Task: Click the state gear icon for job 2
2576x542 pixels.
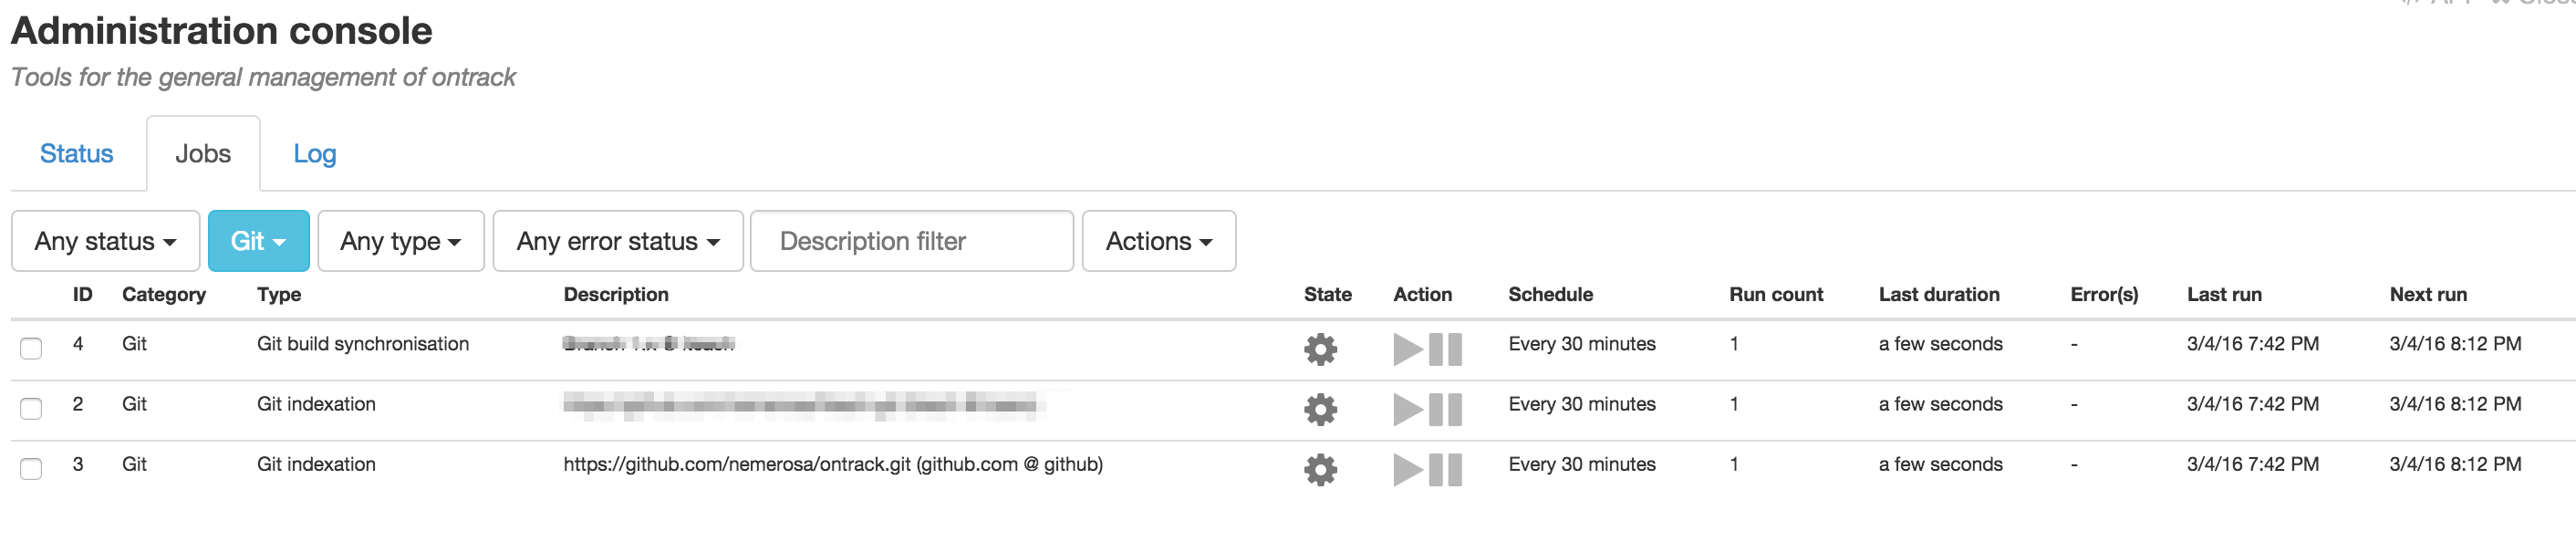Action: point(1320,409)
